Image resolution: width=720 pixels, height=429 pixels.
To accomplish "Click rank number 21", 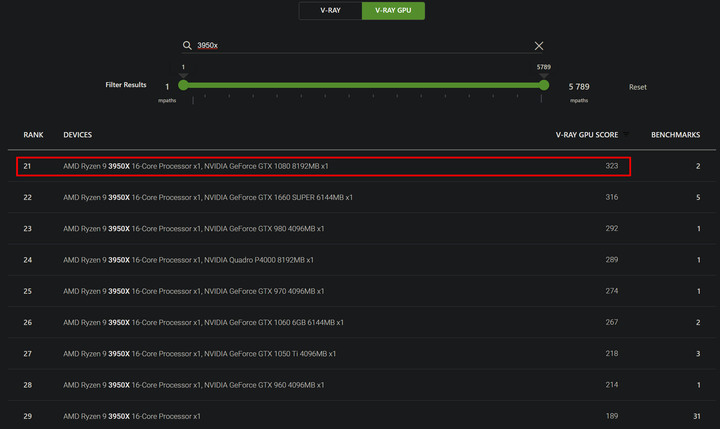I will tap(27, 166).
